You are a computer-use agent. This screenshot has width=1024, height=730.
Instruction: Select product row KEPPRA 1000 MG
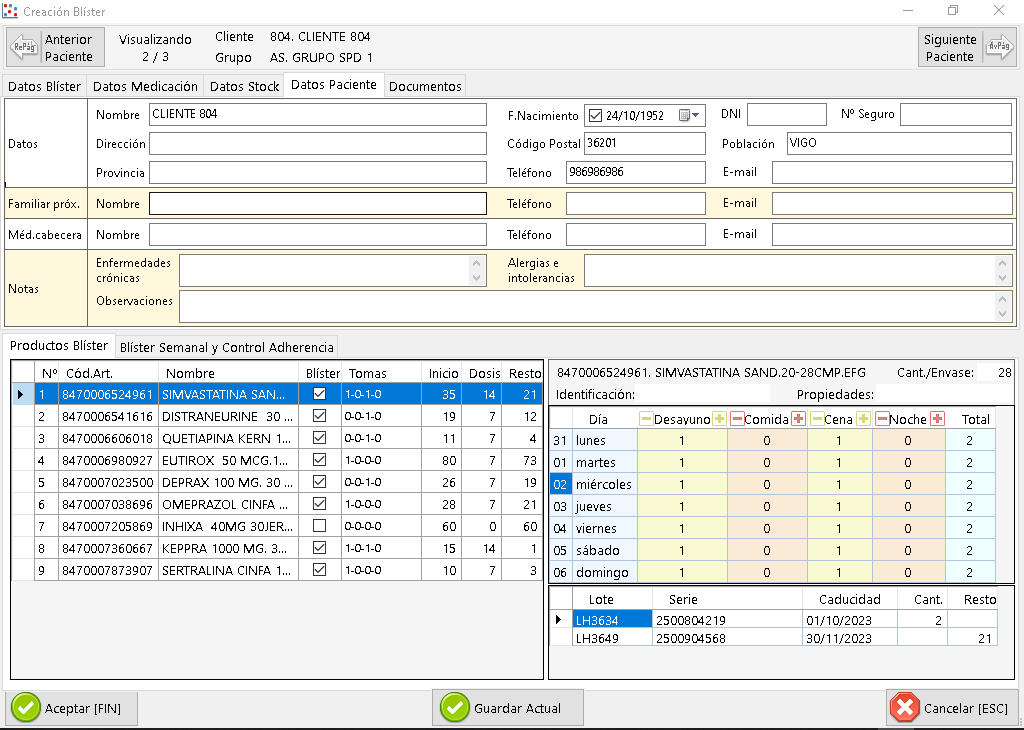278,548
